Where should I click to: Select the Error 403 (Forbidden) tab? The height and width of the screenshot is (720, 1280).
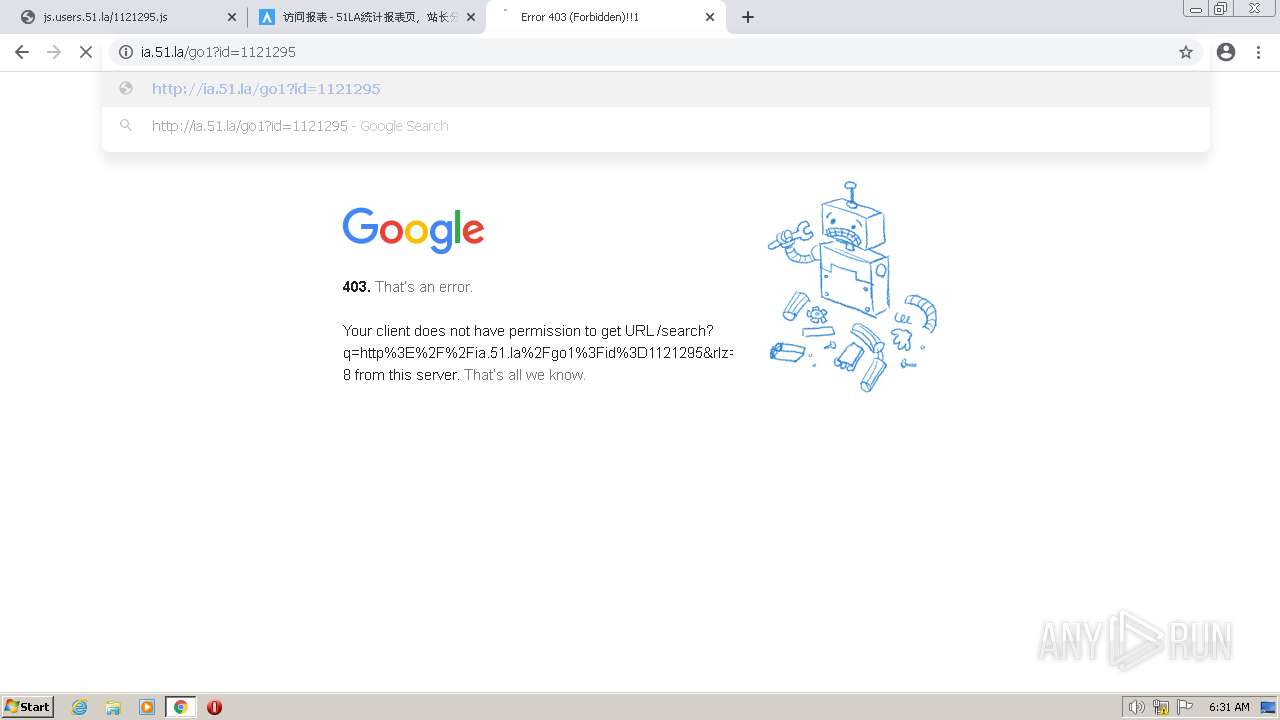coord(606,17)
